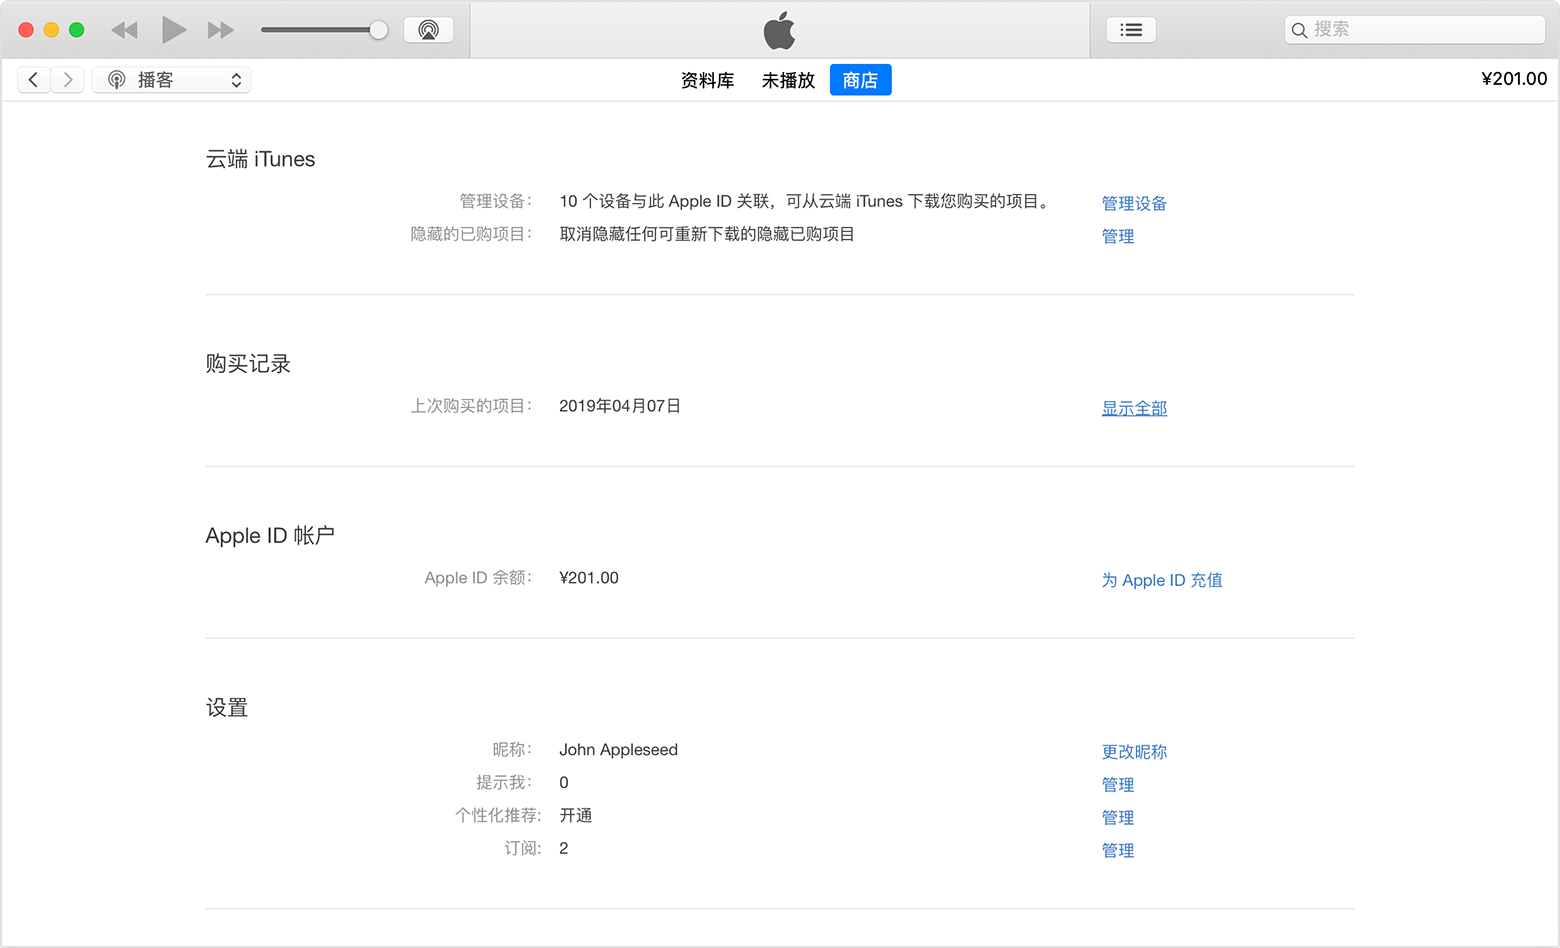Click the 更改昵称 link
The image size is (1560, 948).
click(1134, 752)
